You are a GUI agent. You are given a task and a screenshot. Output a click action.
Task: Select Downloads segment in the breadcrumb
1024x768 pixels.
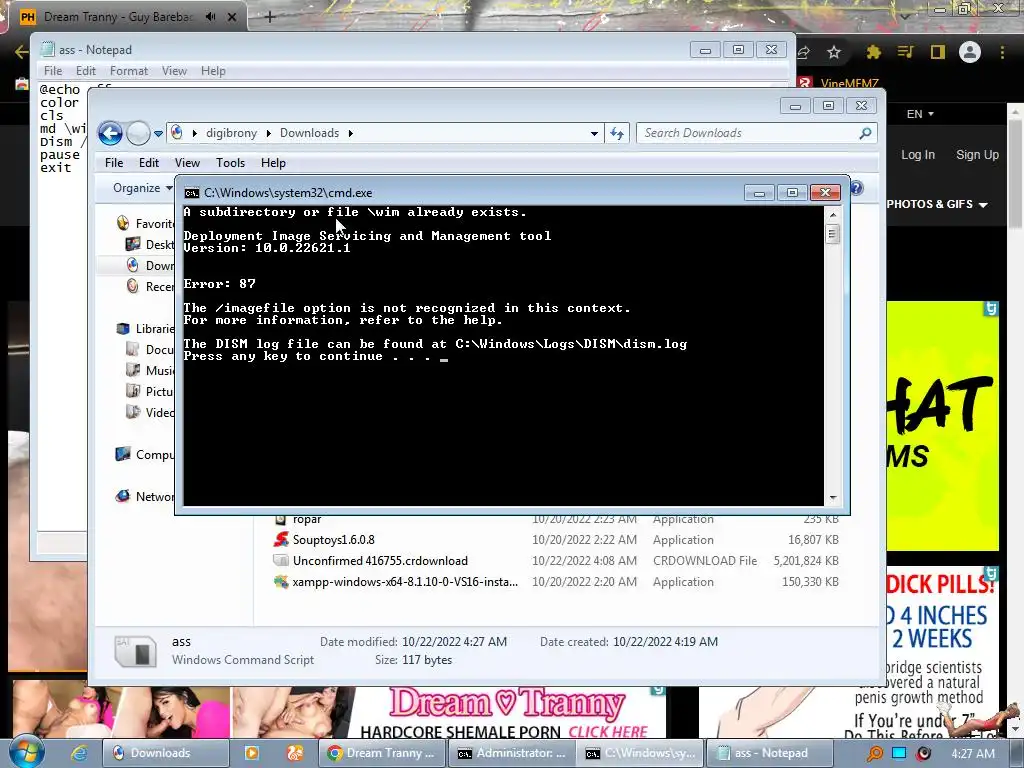tap(310, 133)
